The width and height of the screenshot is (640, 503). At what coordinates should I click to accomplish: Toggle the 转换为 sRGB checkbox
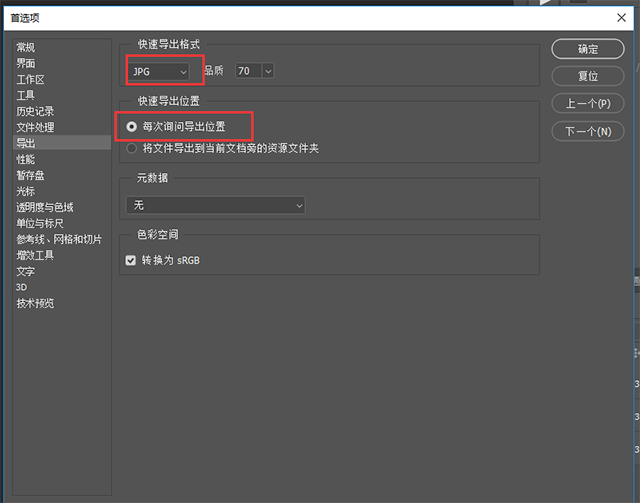pyautogui.click(x=130, y=260)
